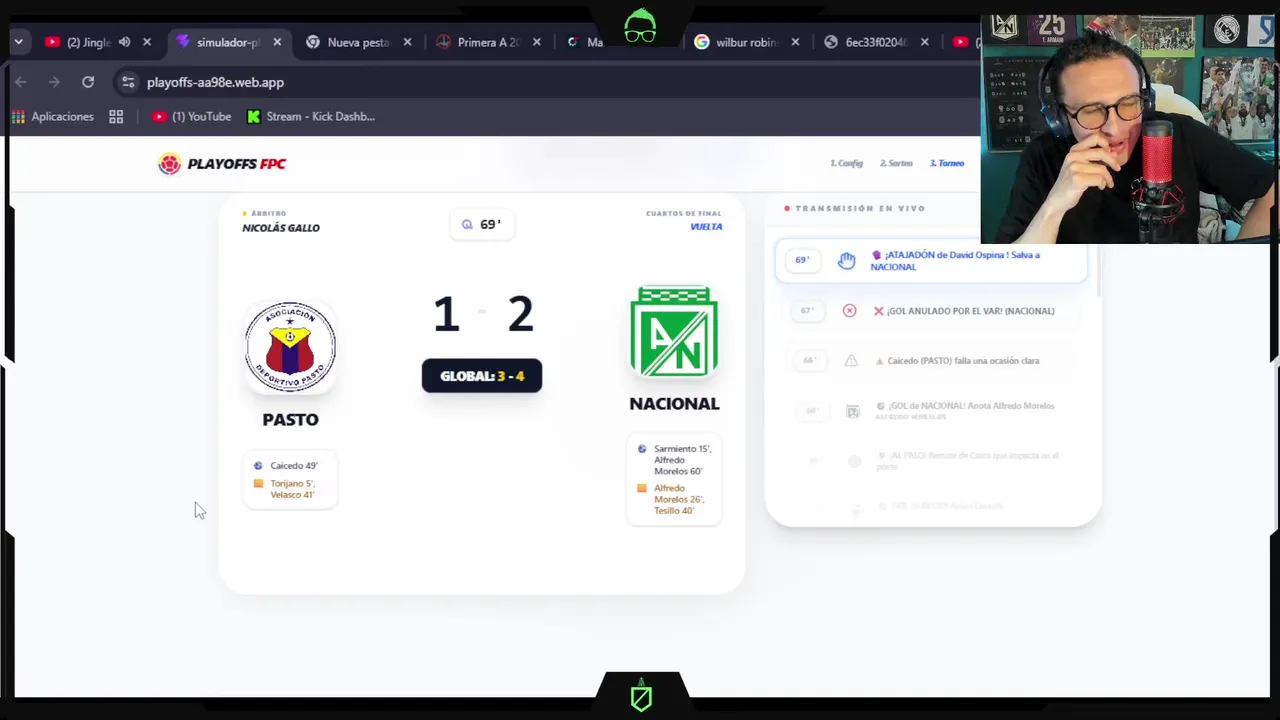Viewport: 1280px width, 720px height.
Task: Switch to the 6ec33f0204 tab
Action: tap(876, 42)
